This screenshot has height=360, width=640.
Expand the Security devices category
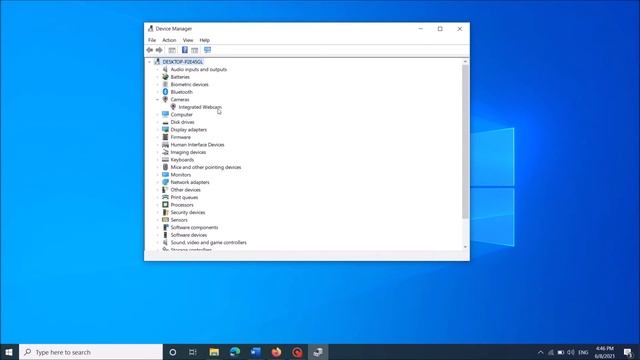point(158,212)
